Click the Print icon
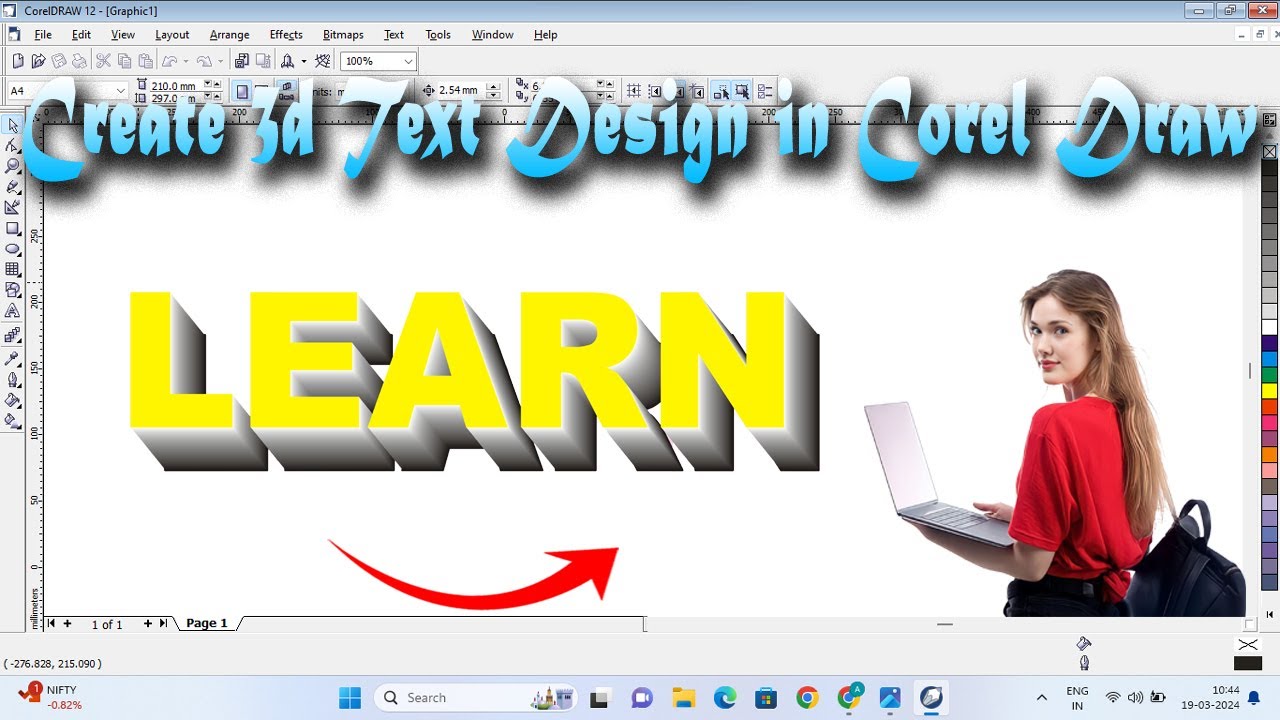Image resolution: width=1280 pixels, height=720 pixels. point(80,61)
